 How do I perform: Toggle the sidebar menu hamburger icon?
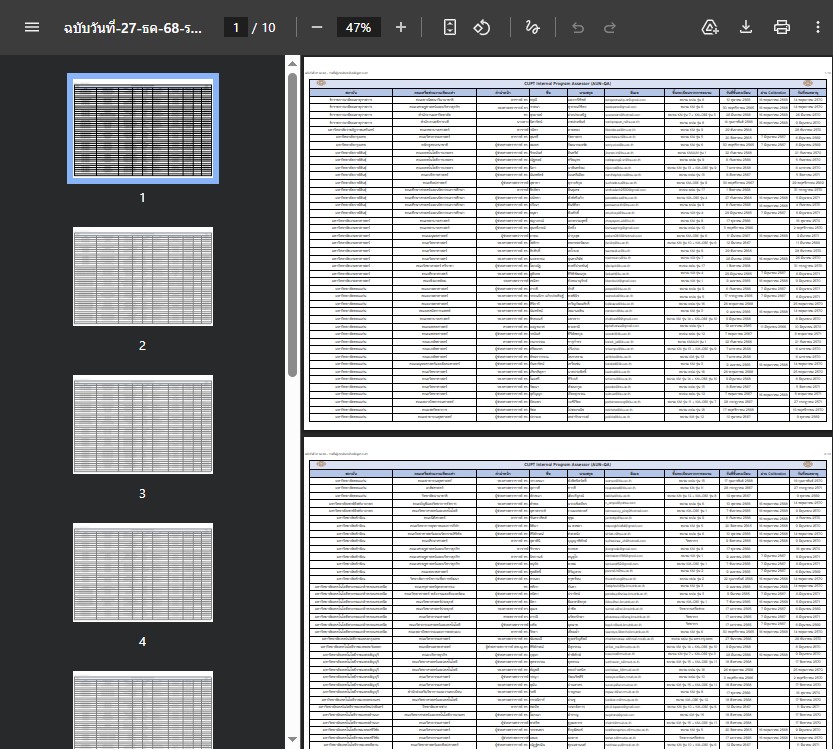(32, 27)
